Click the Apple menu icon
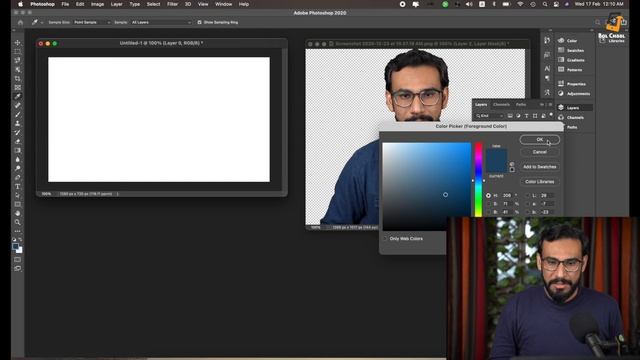This screenshot has height=360, width=640. click(20, 4)
